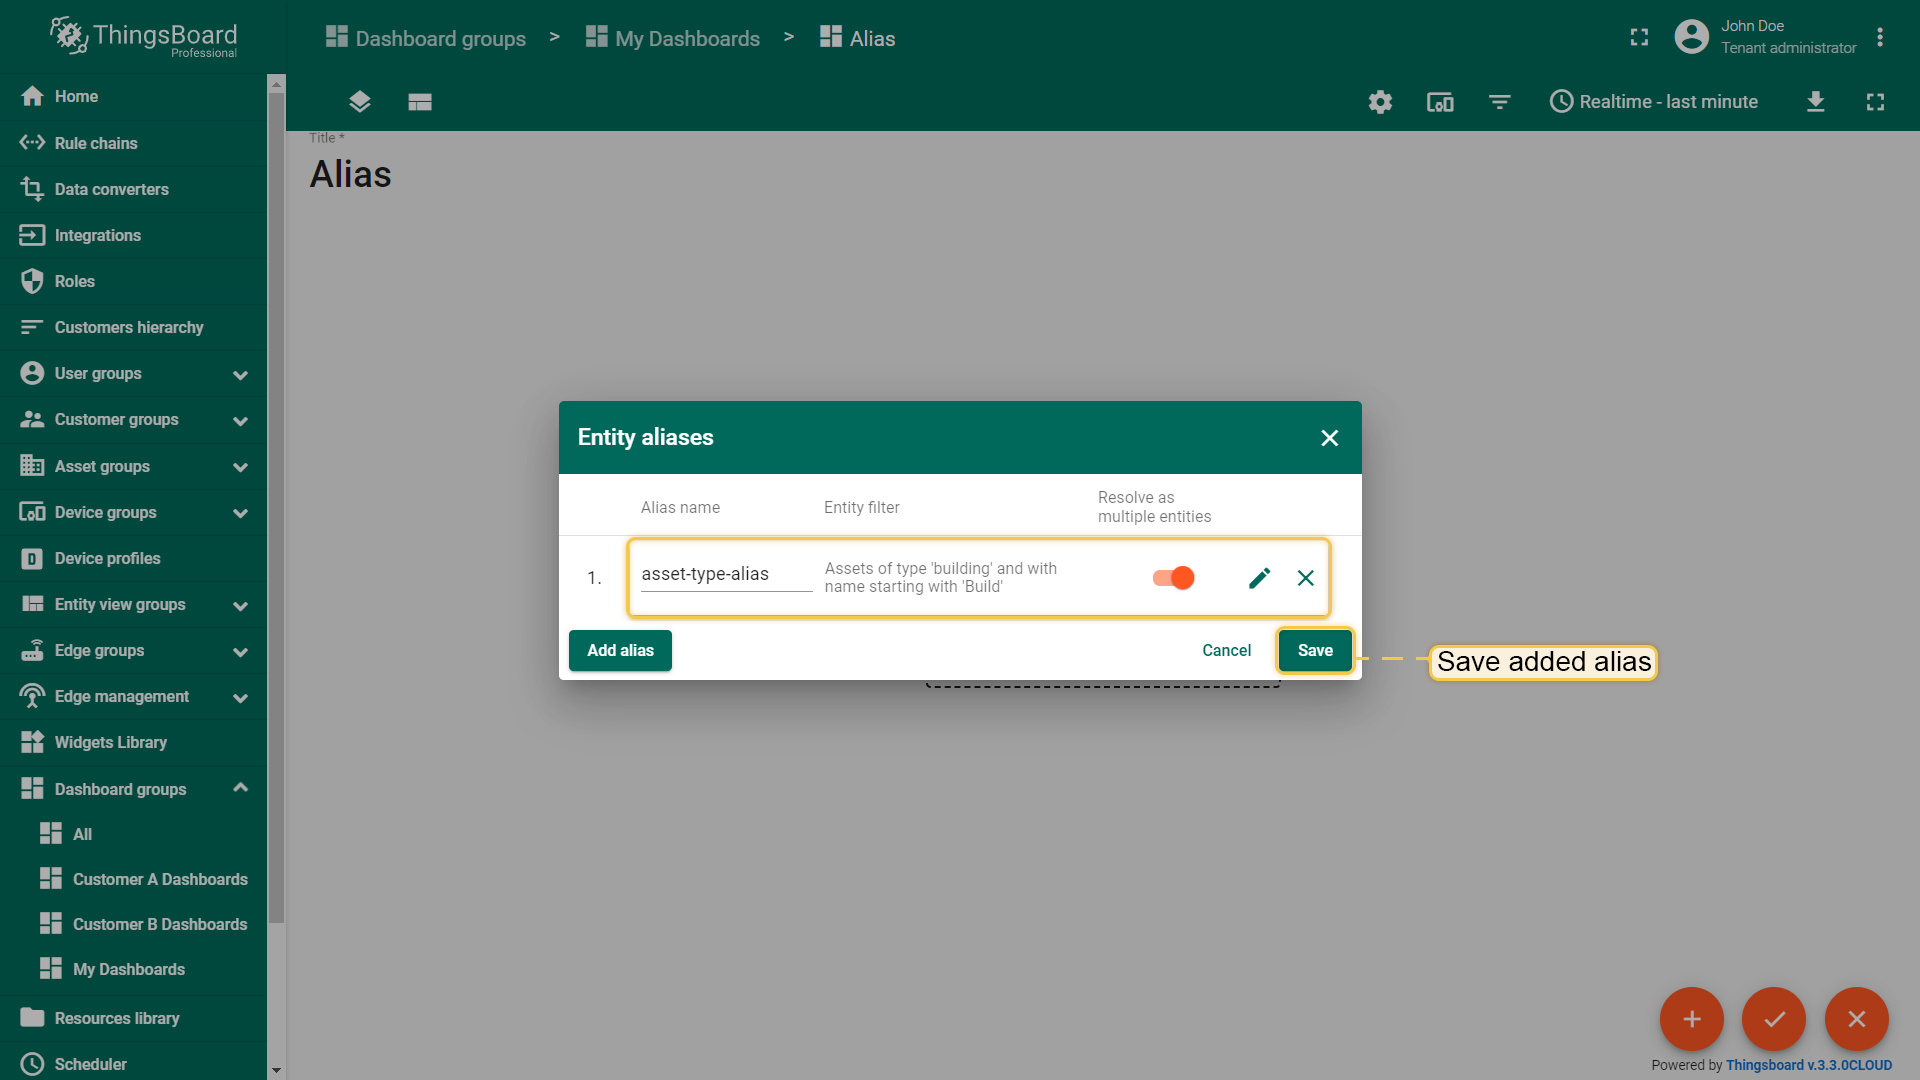This screenshot has height=1080, width=1920.
Task: Click the export dashboard download icon
Action: pyautogui.click(x=1815, y=102)
